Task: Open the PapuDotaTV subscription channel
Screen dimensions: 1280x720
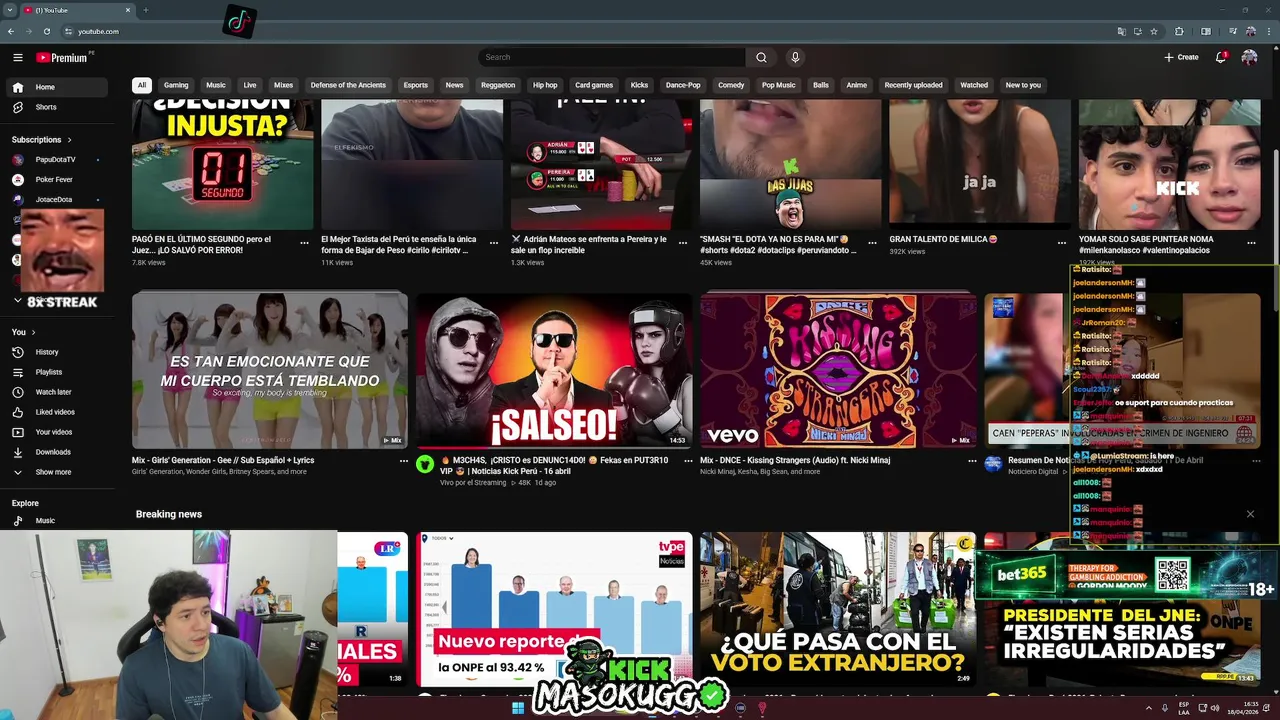Action: (55, 160)
